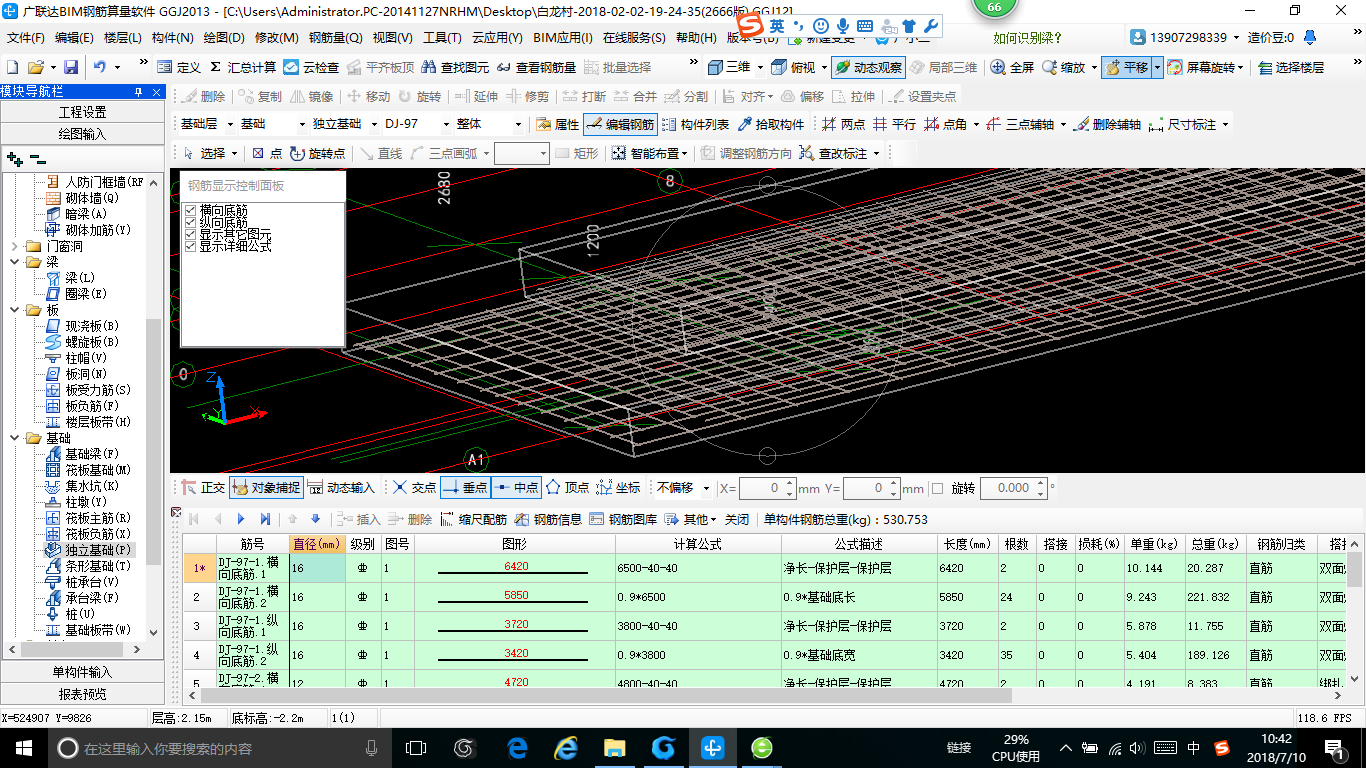Select the 三维 view cube icon
The image size is (1366, 768).
(715, 67)
